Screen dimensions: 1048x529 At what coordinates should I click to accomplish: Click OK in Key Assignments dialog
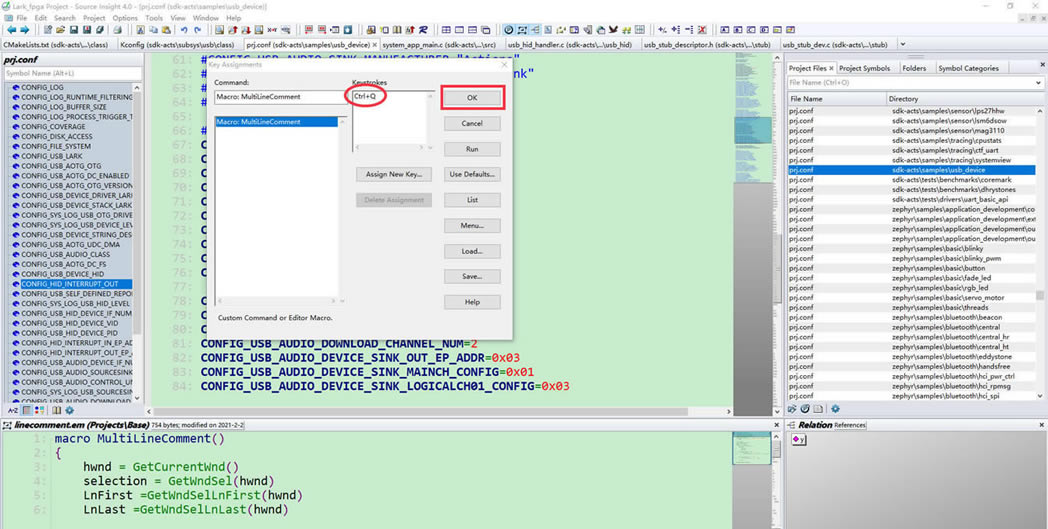click(472, 98)
